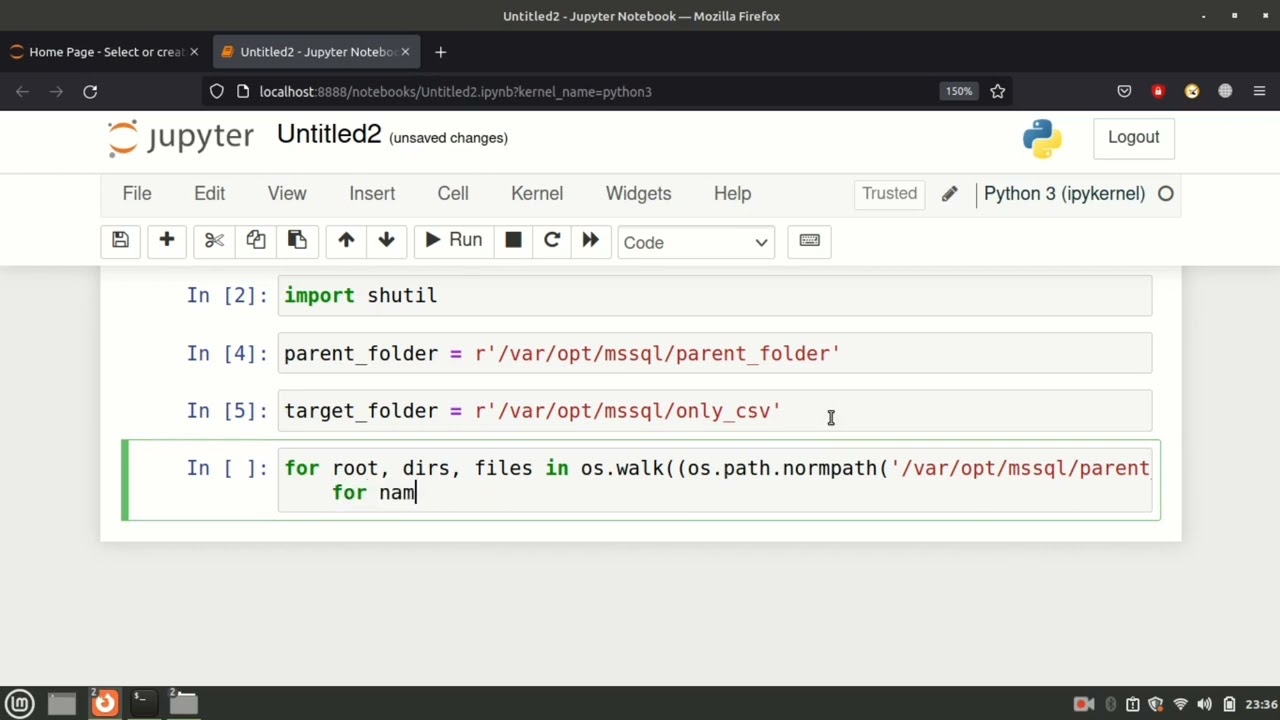The height and width of the screenshot is (720, 1280).
Task: Open the globe extension icon
Action: pyautogui.click(x=1225, y=91)
